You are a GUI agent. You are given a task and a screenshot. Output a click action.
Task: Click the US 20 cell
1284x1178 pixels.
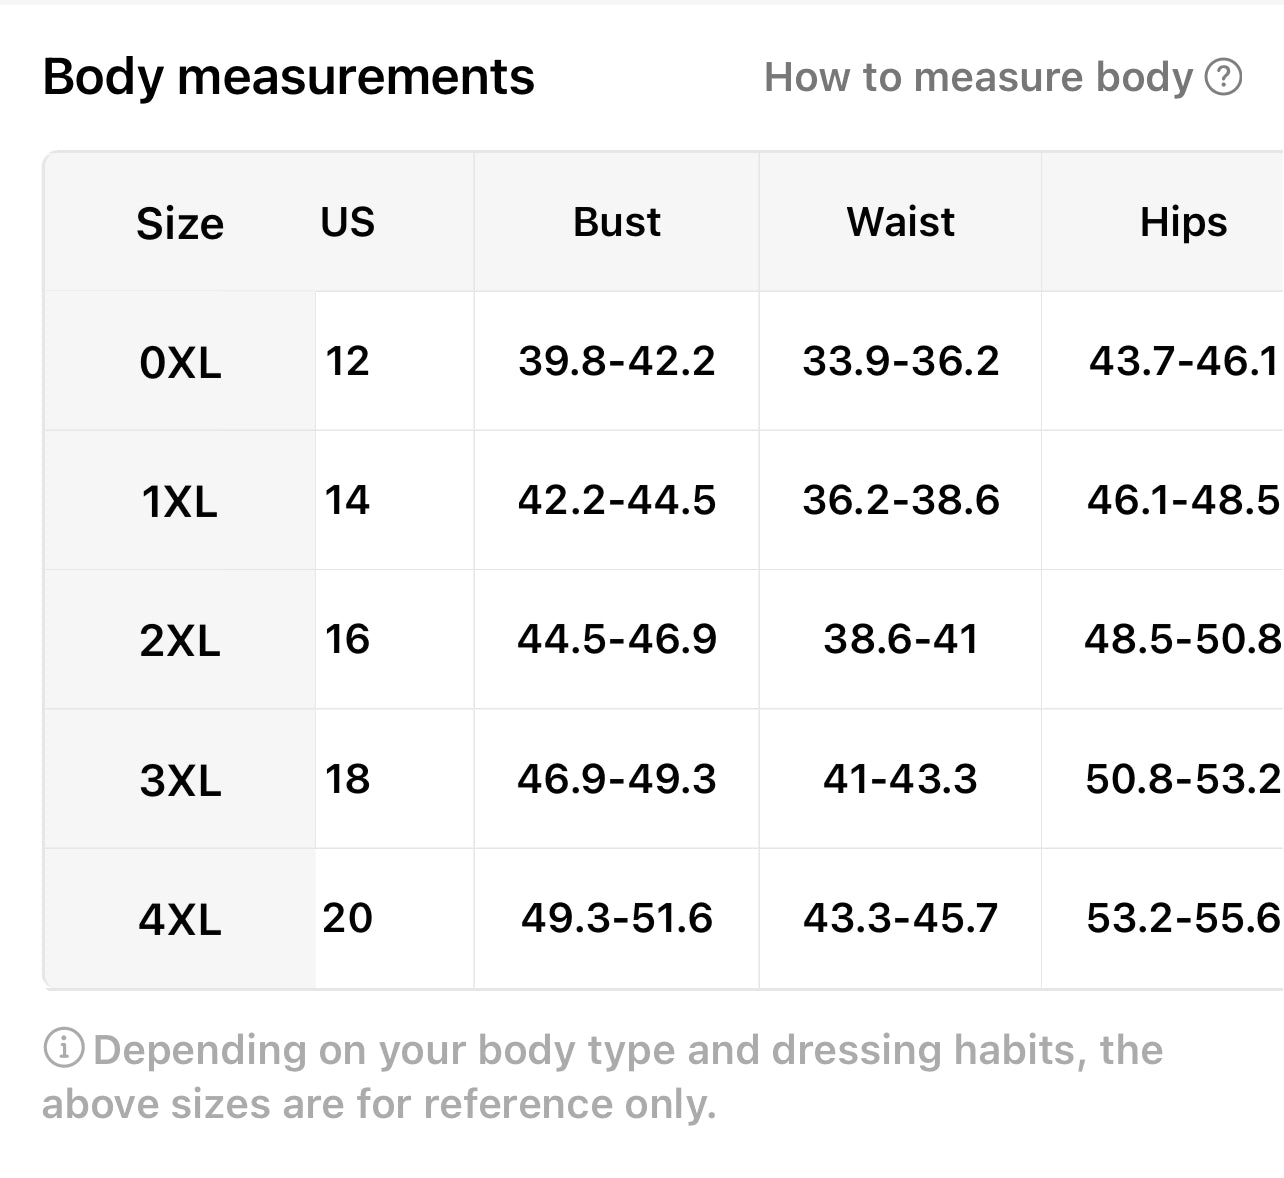pyautogui.click(x=347, y=918)
